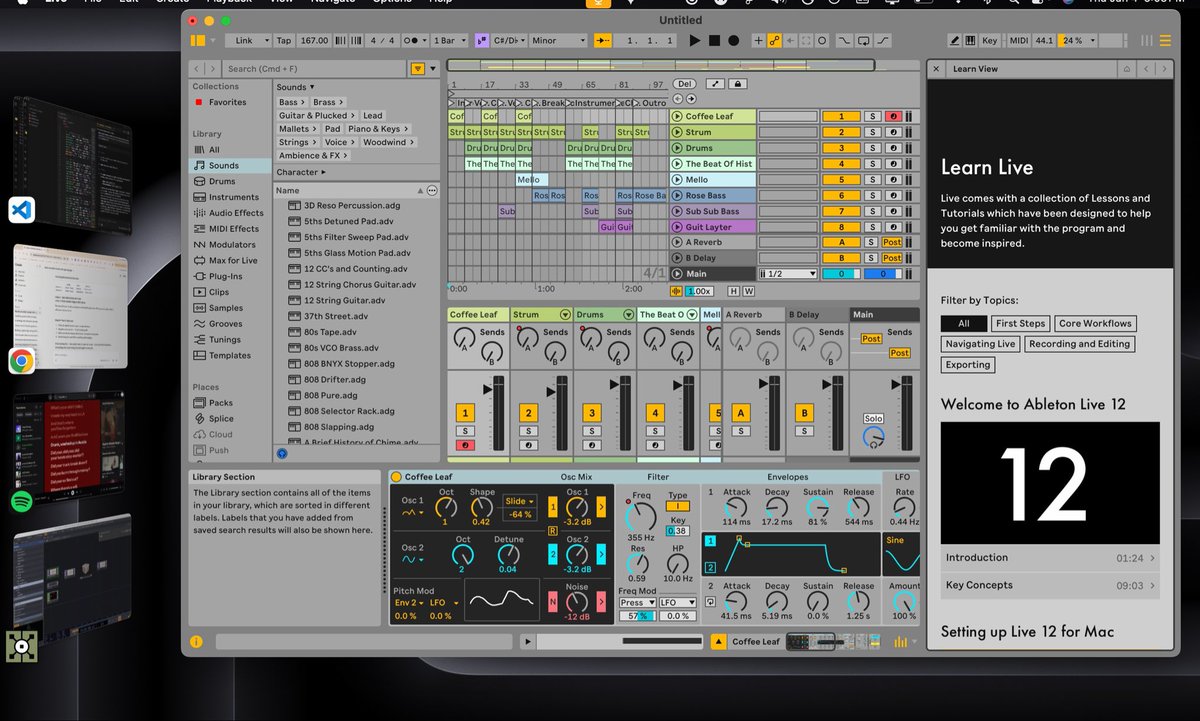Click the yellow browser filter toggle icon
This screenshot has height=721, width=1200.
[417, 69]
